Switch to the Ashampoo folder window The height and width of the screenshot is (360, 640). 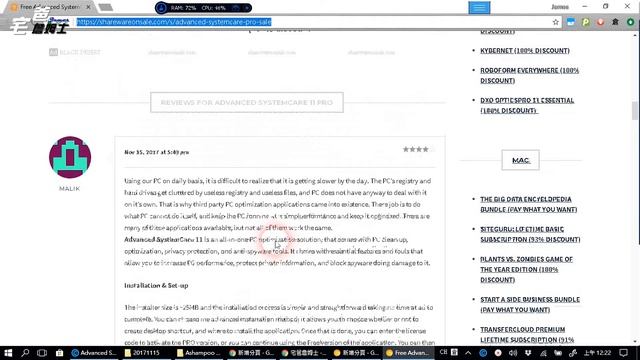[199, 353]
